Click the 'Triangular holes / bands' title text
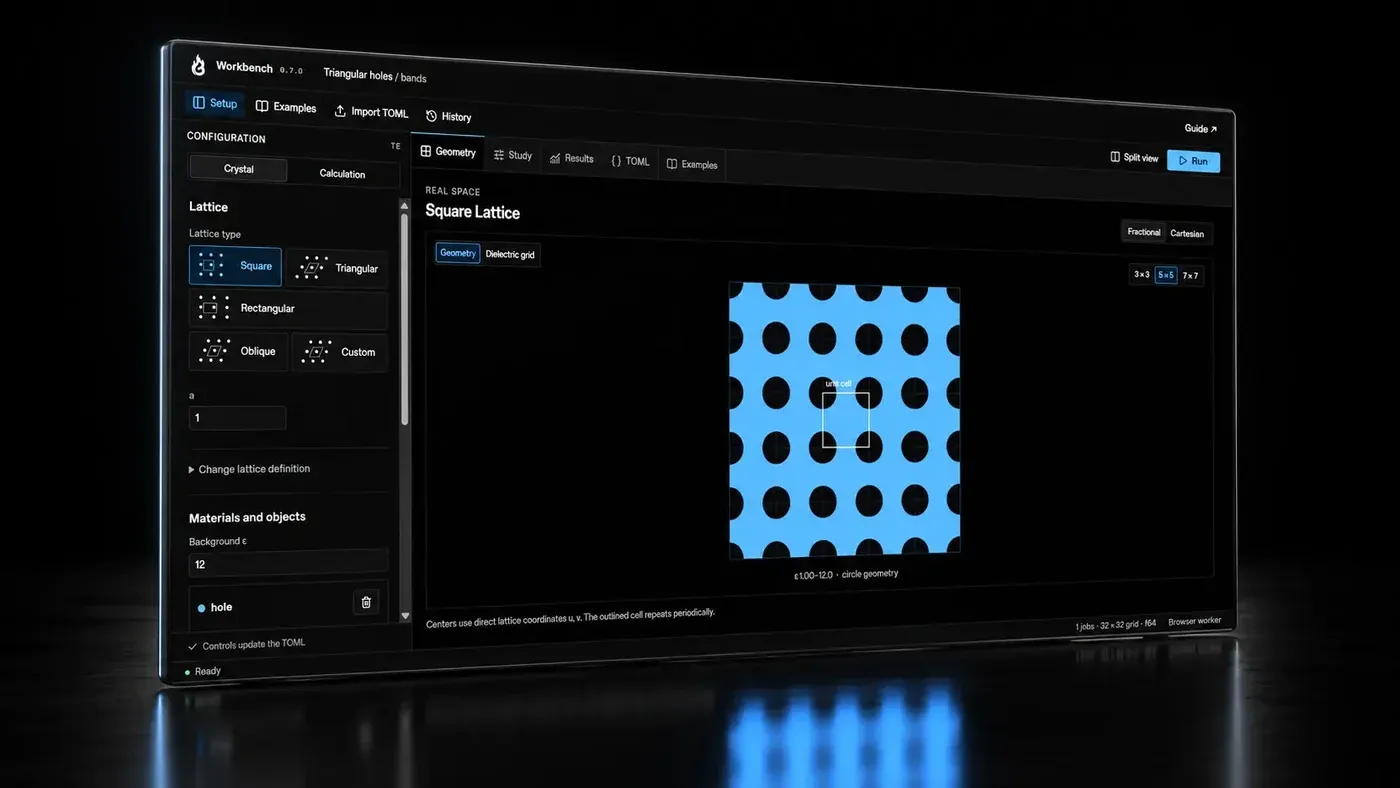This screenshot has width=1400, height=788. (x=375, y=75)
